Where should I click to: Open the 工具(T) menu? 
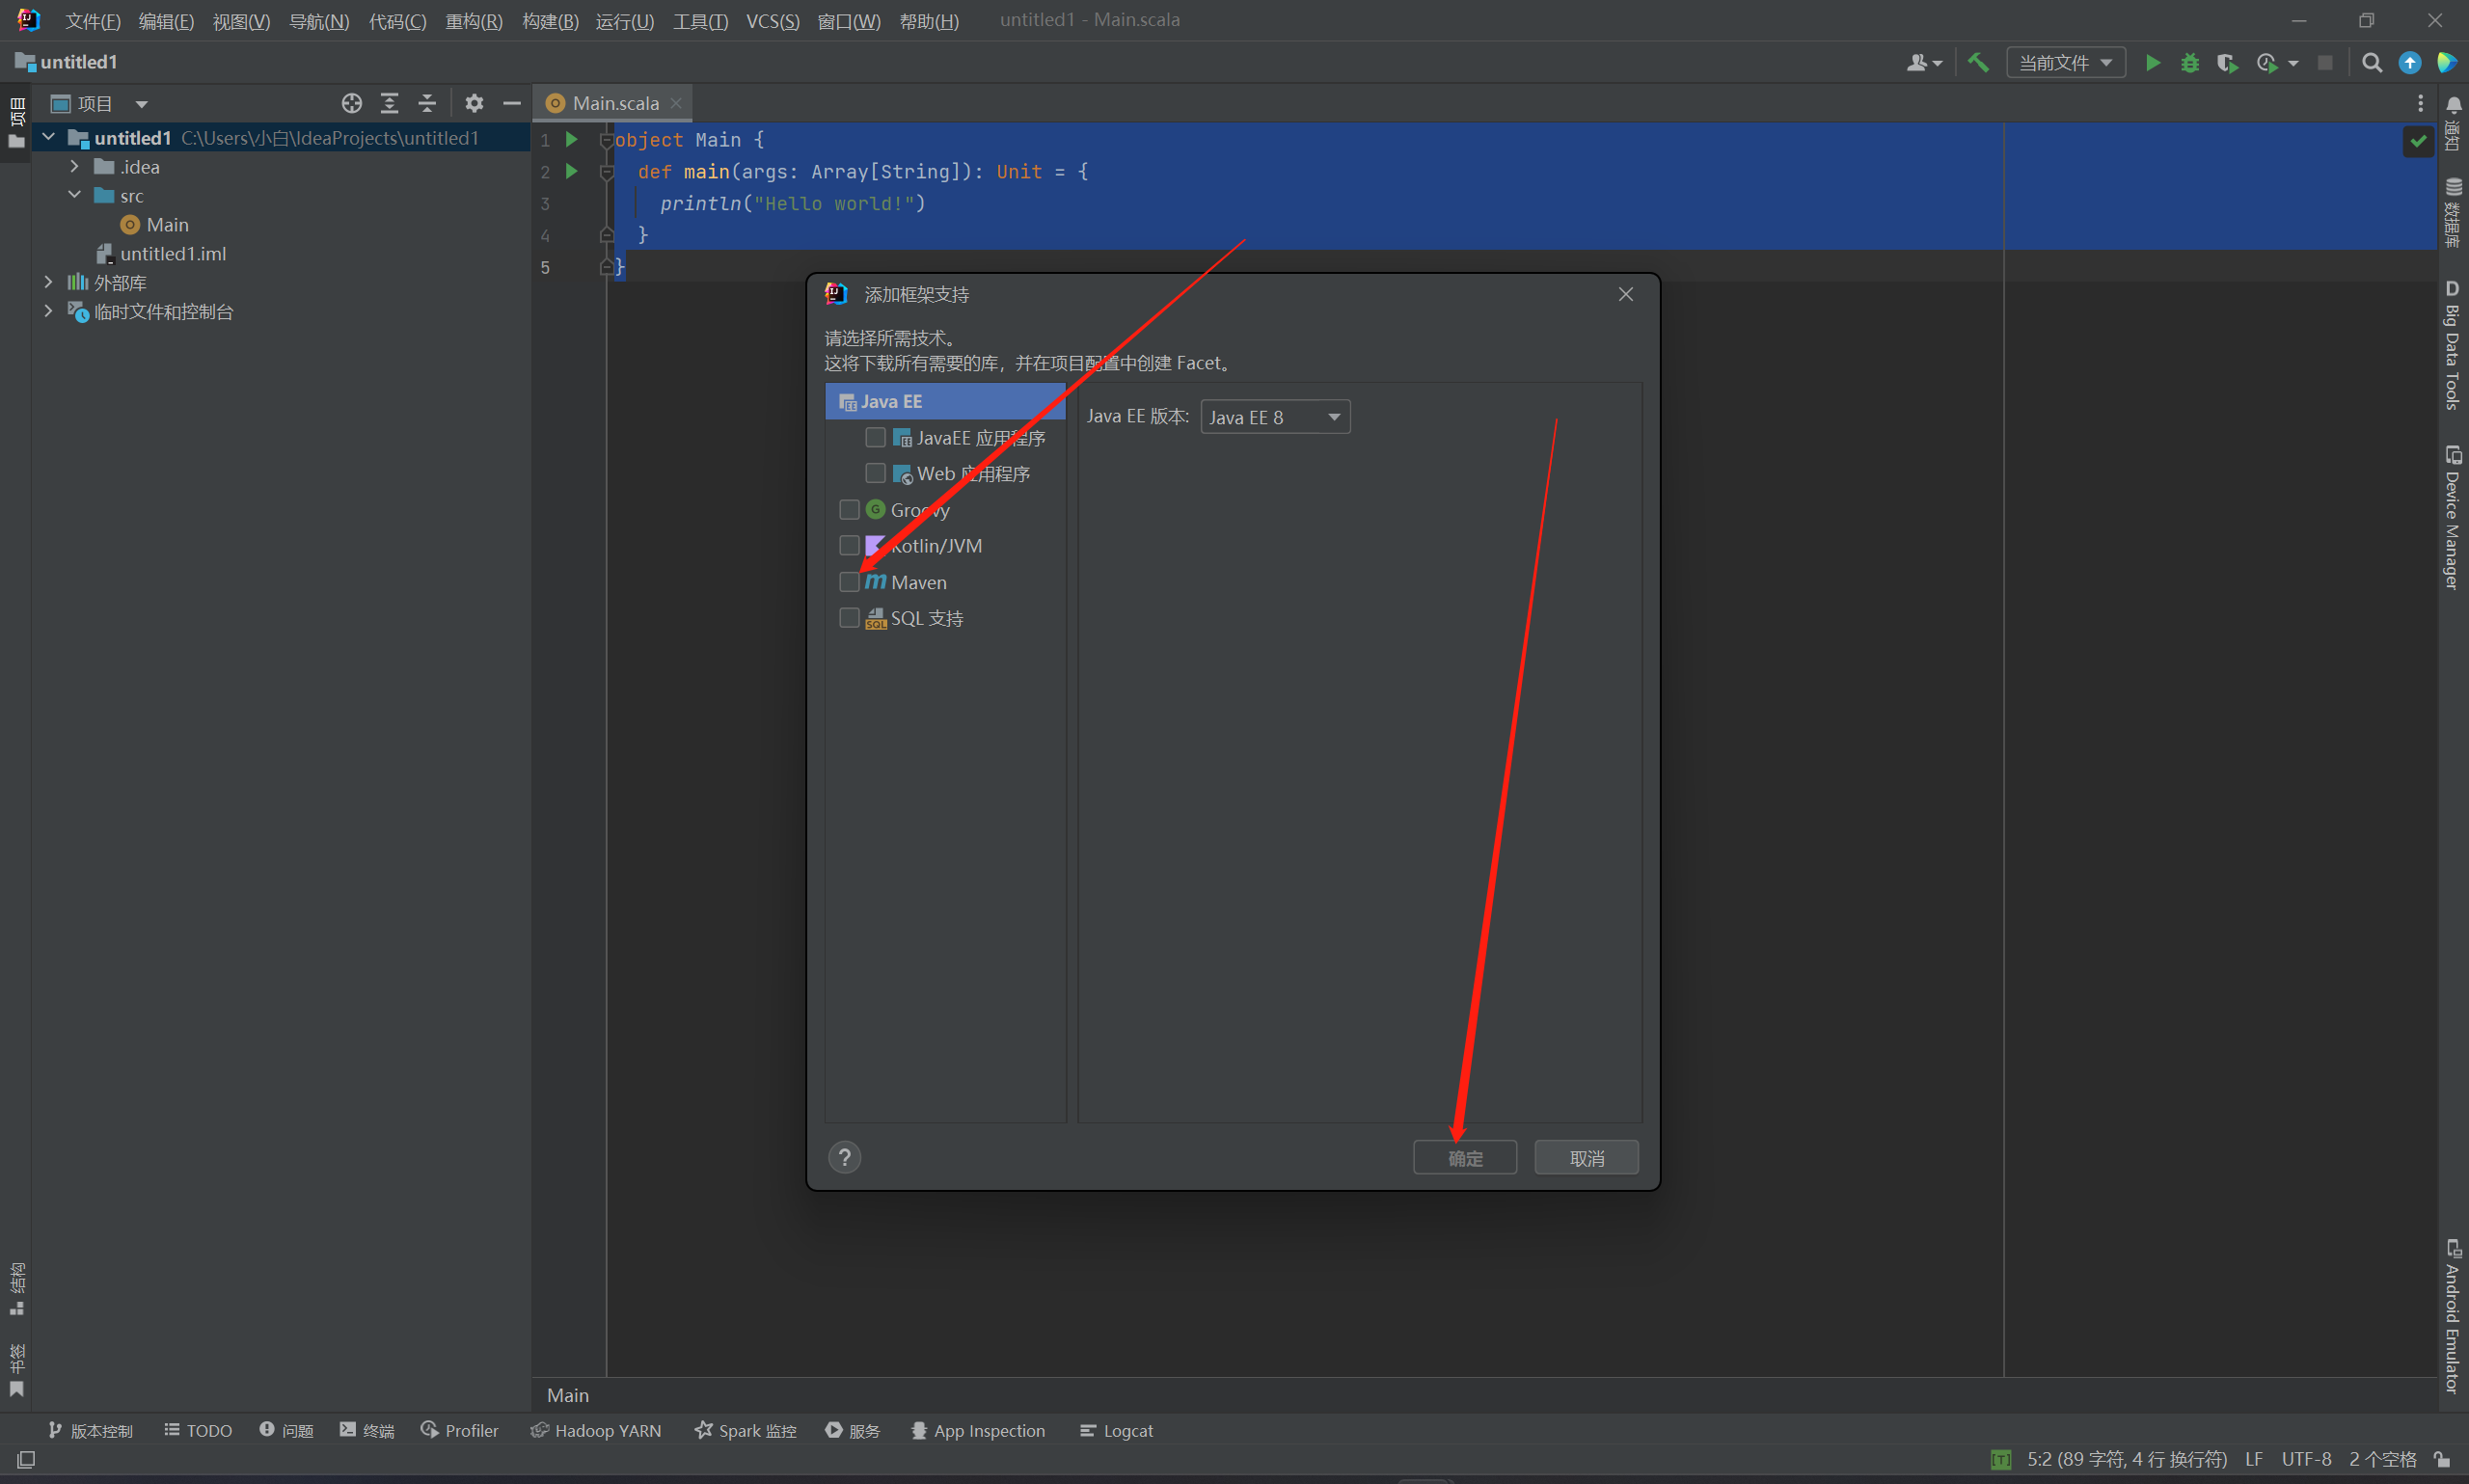click(699, 21)
